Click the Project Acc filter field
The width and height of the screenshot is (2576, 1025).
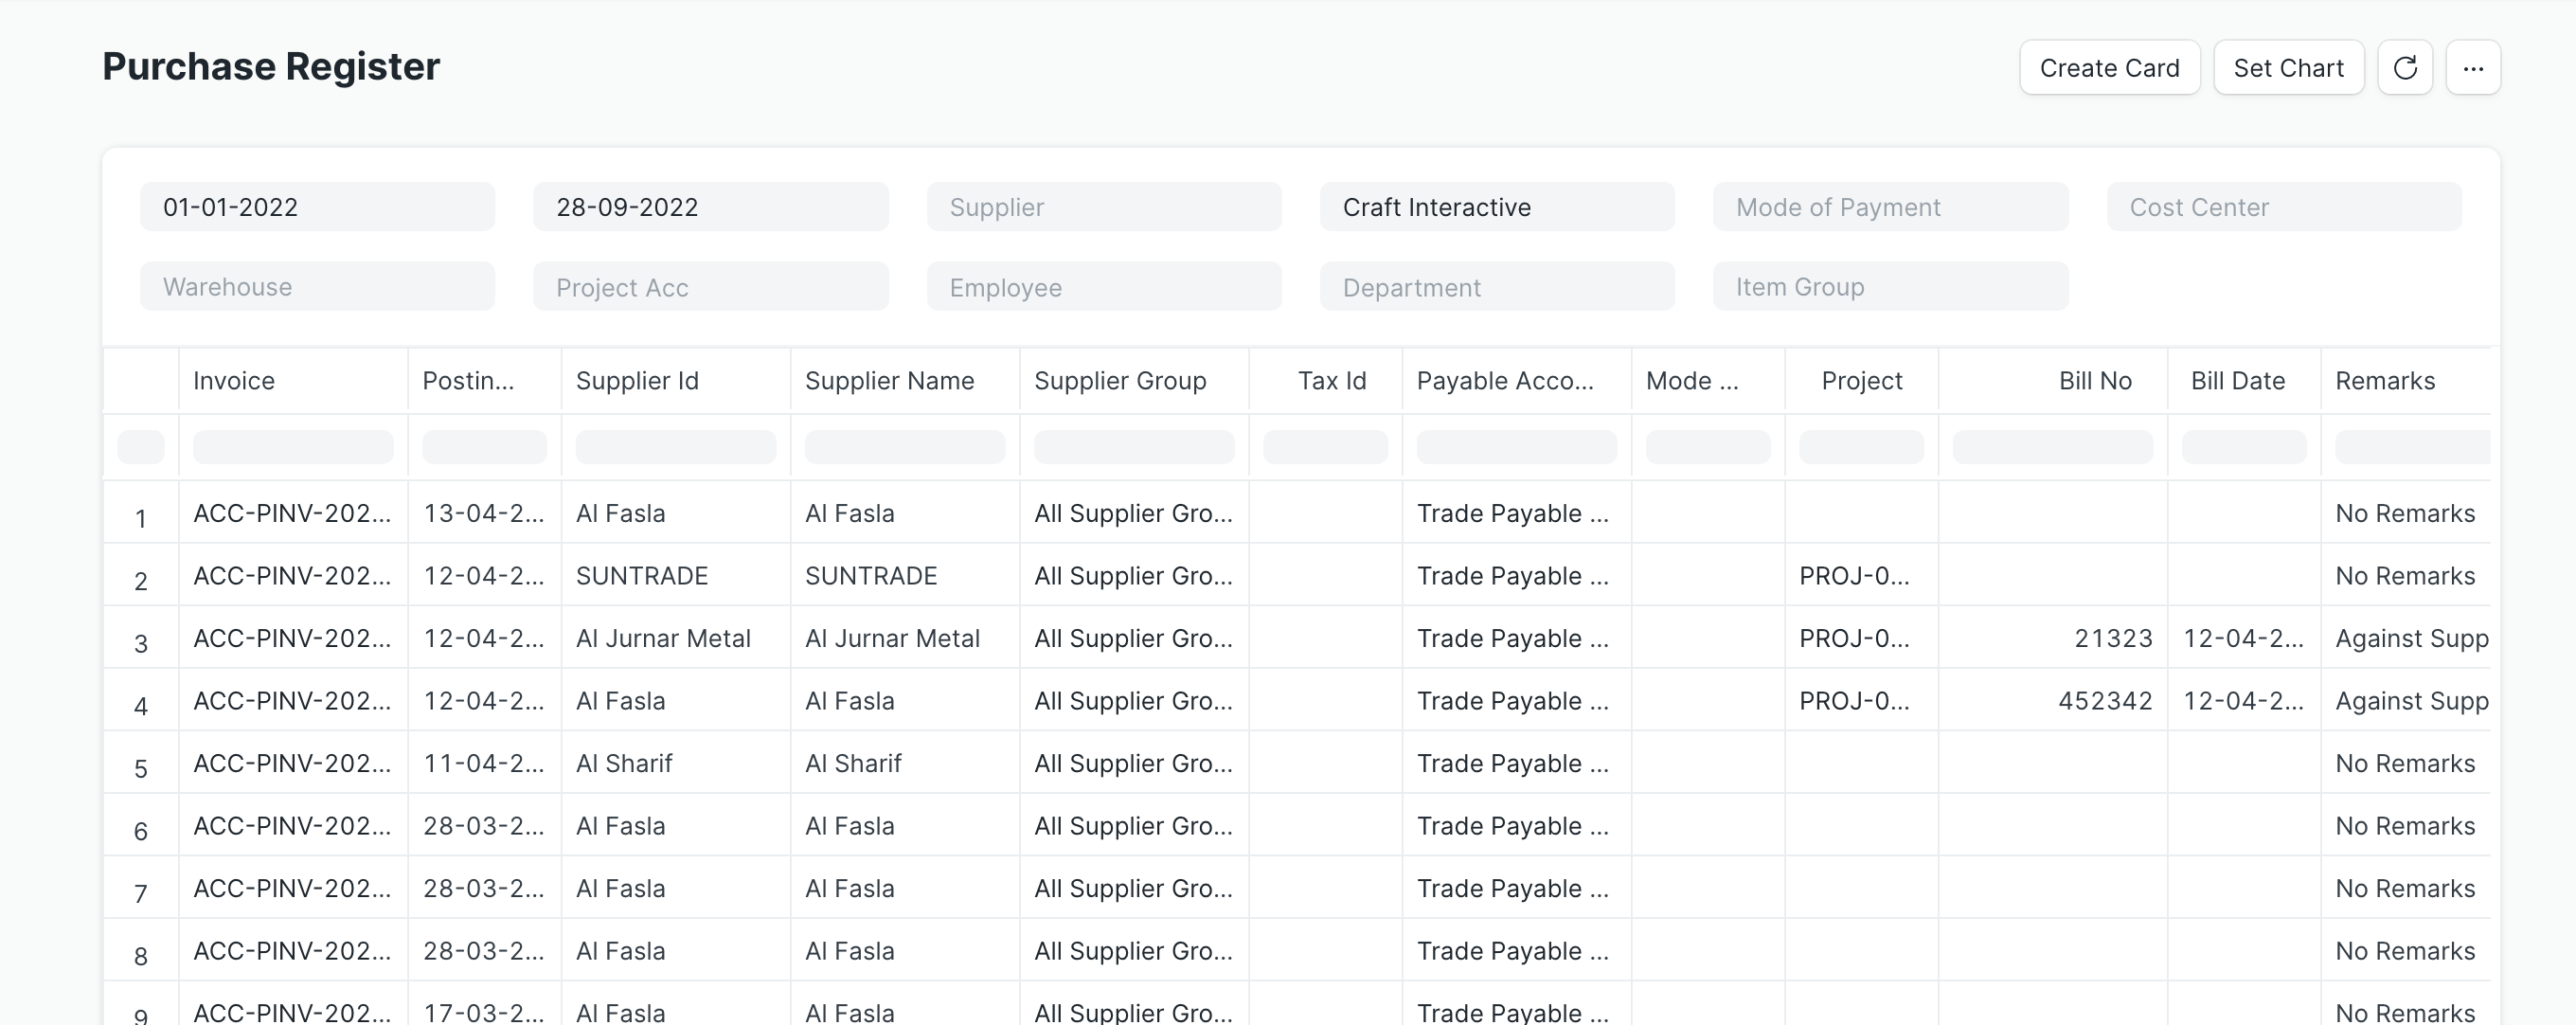coord(710,287)
